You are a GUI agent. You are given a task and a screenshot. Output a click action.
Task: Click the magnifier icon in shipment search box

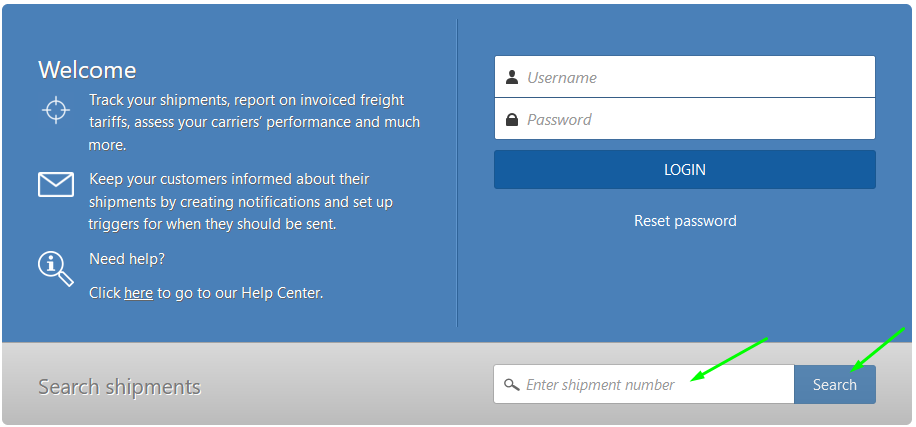[511, 385]
